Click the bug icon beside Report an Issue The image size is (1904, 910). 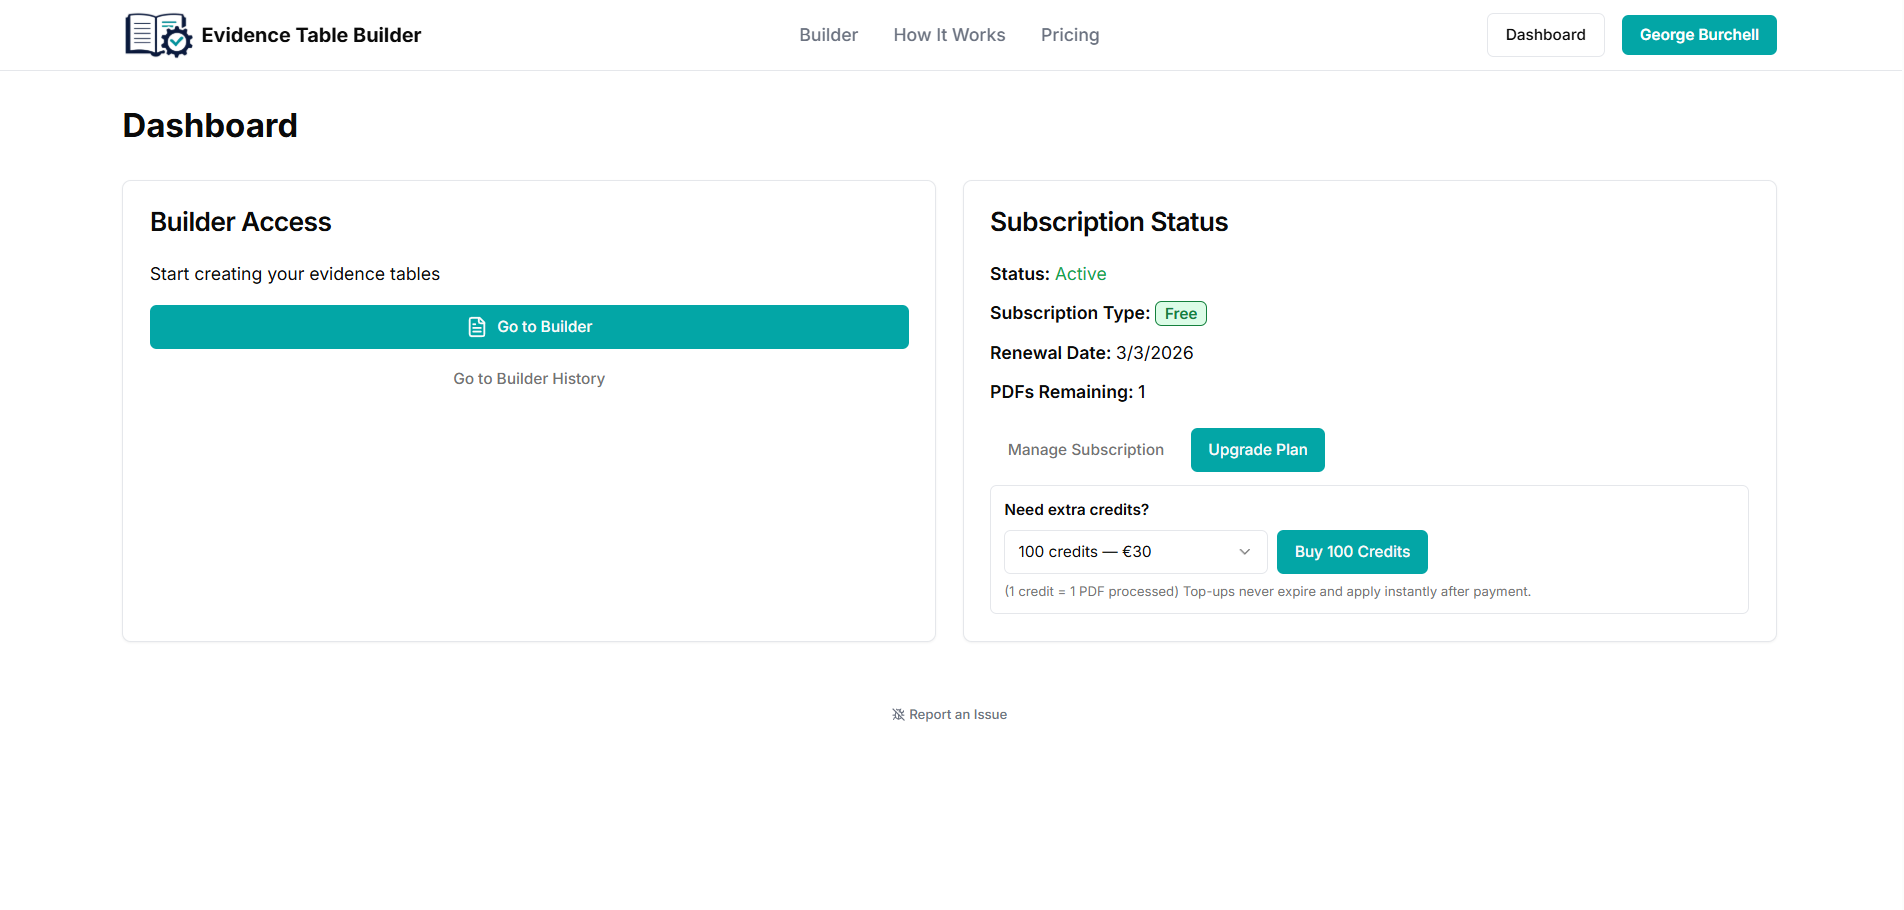tap(898, 715)
